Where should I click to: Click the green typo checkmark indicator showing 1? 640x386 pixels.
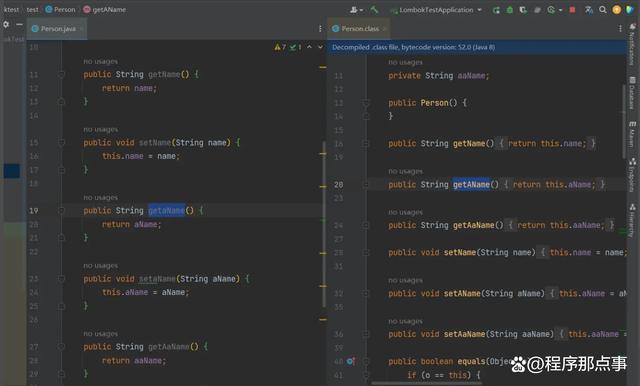[296, 47]
